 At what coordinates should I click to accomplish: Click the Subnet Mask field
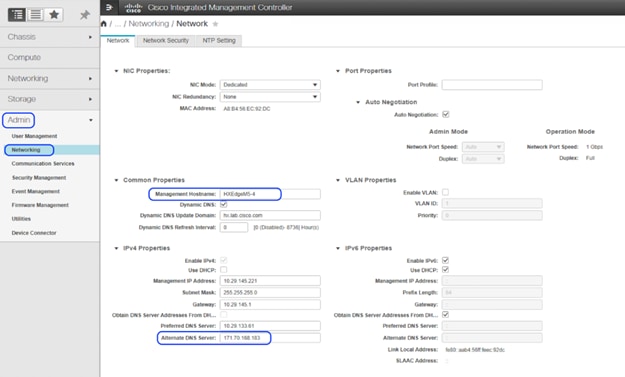click(x=270, y=293)
